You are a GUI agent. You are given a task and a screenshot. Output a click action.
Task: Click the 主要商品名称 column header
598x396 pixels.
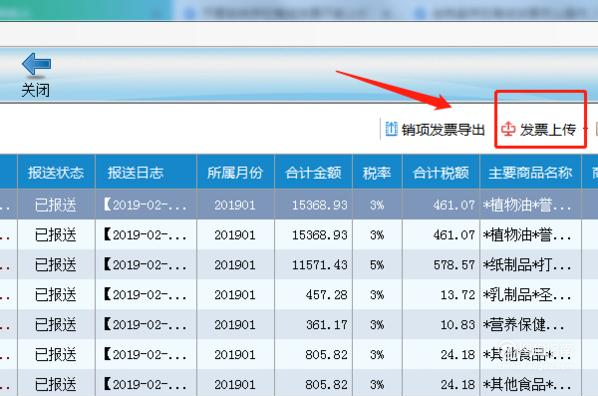tap(530, 172)
